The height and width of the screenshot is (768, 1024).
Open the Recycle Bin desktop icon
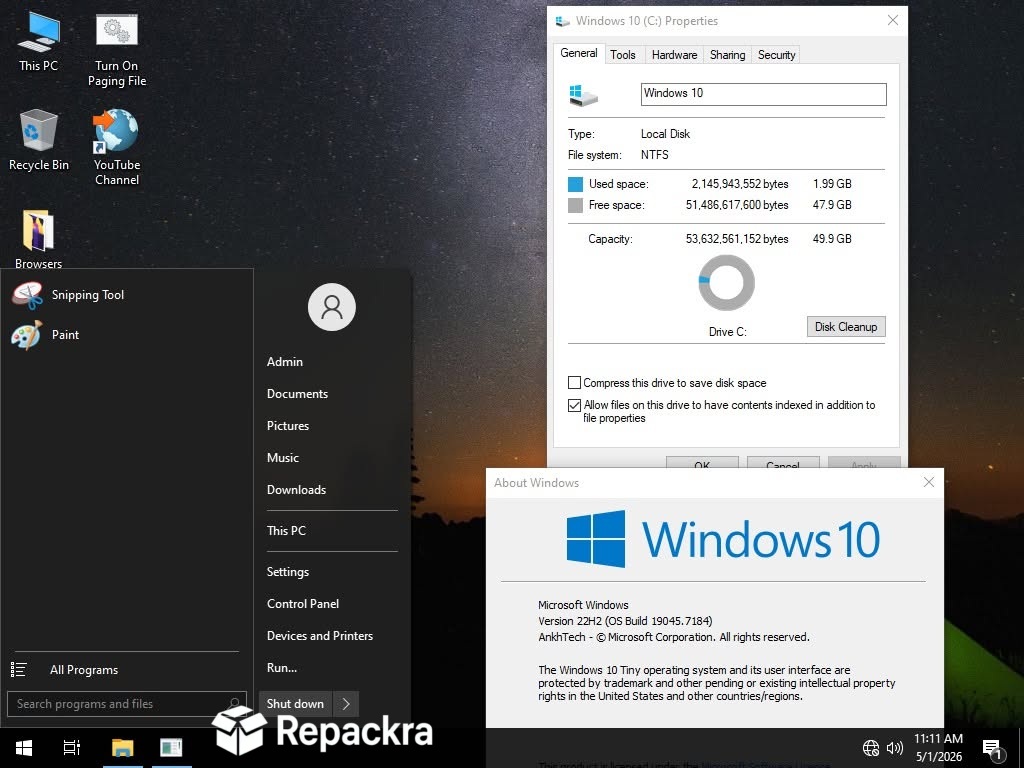coord(39,139)
